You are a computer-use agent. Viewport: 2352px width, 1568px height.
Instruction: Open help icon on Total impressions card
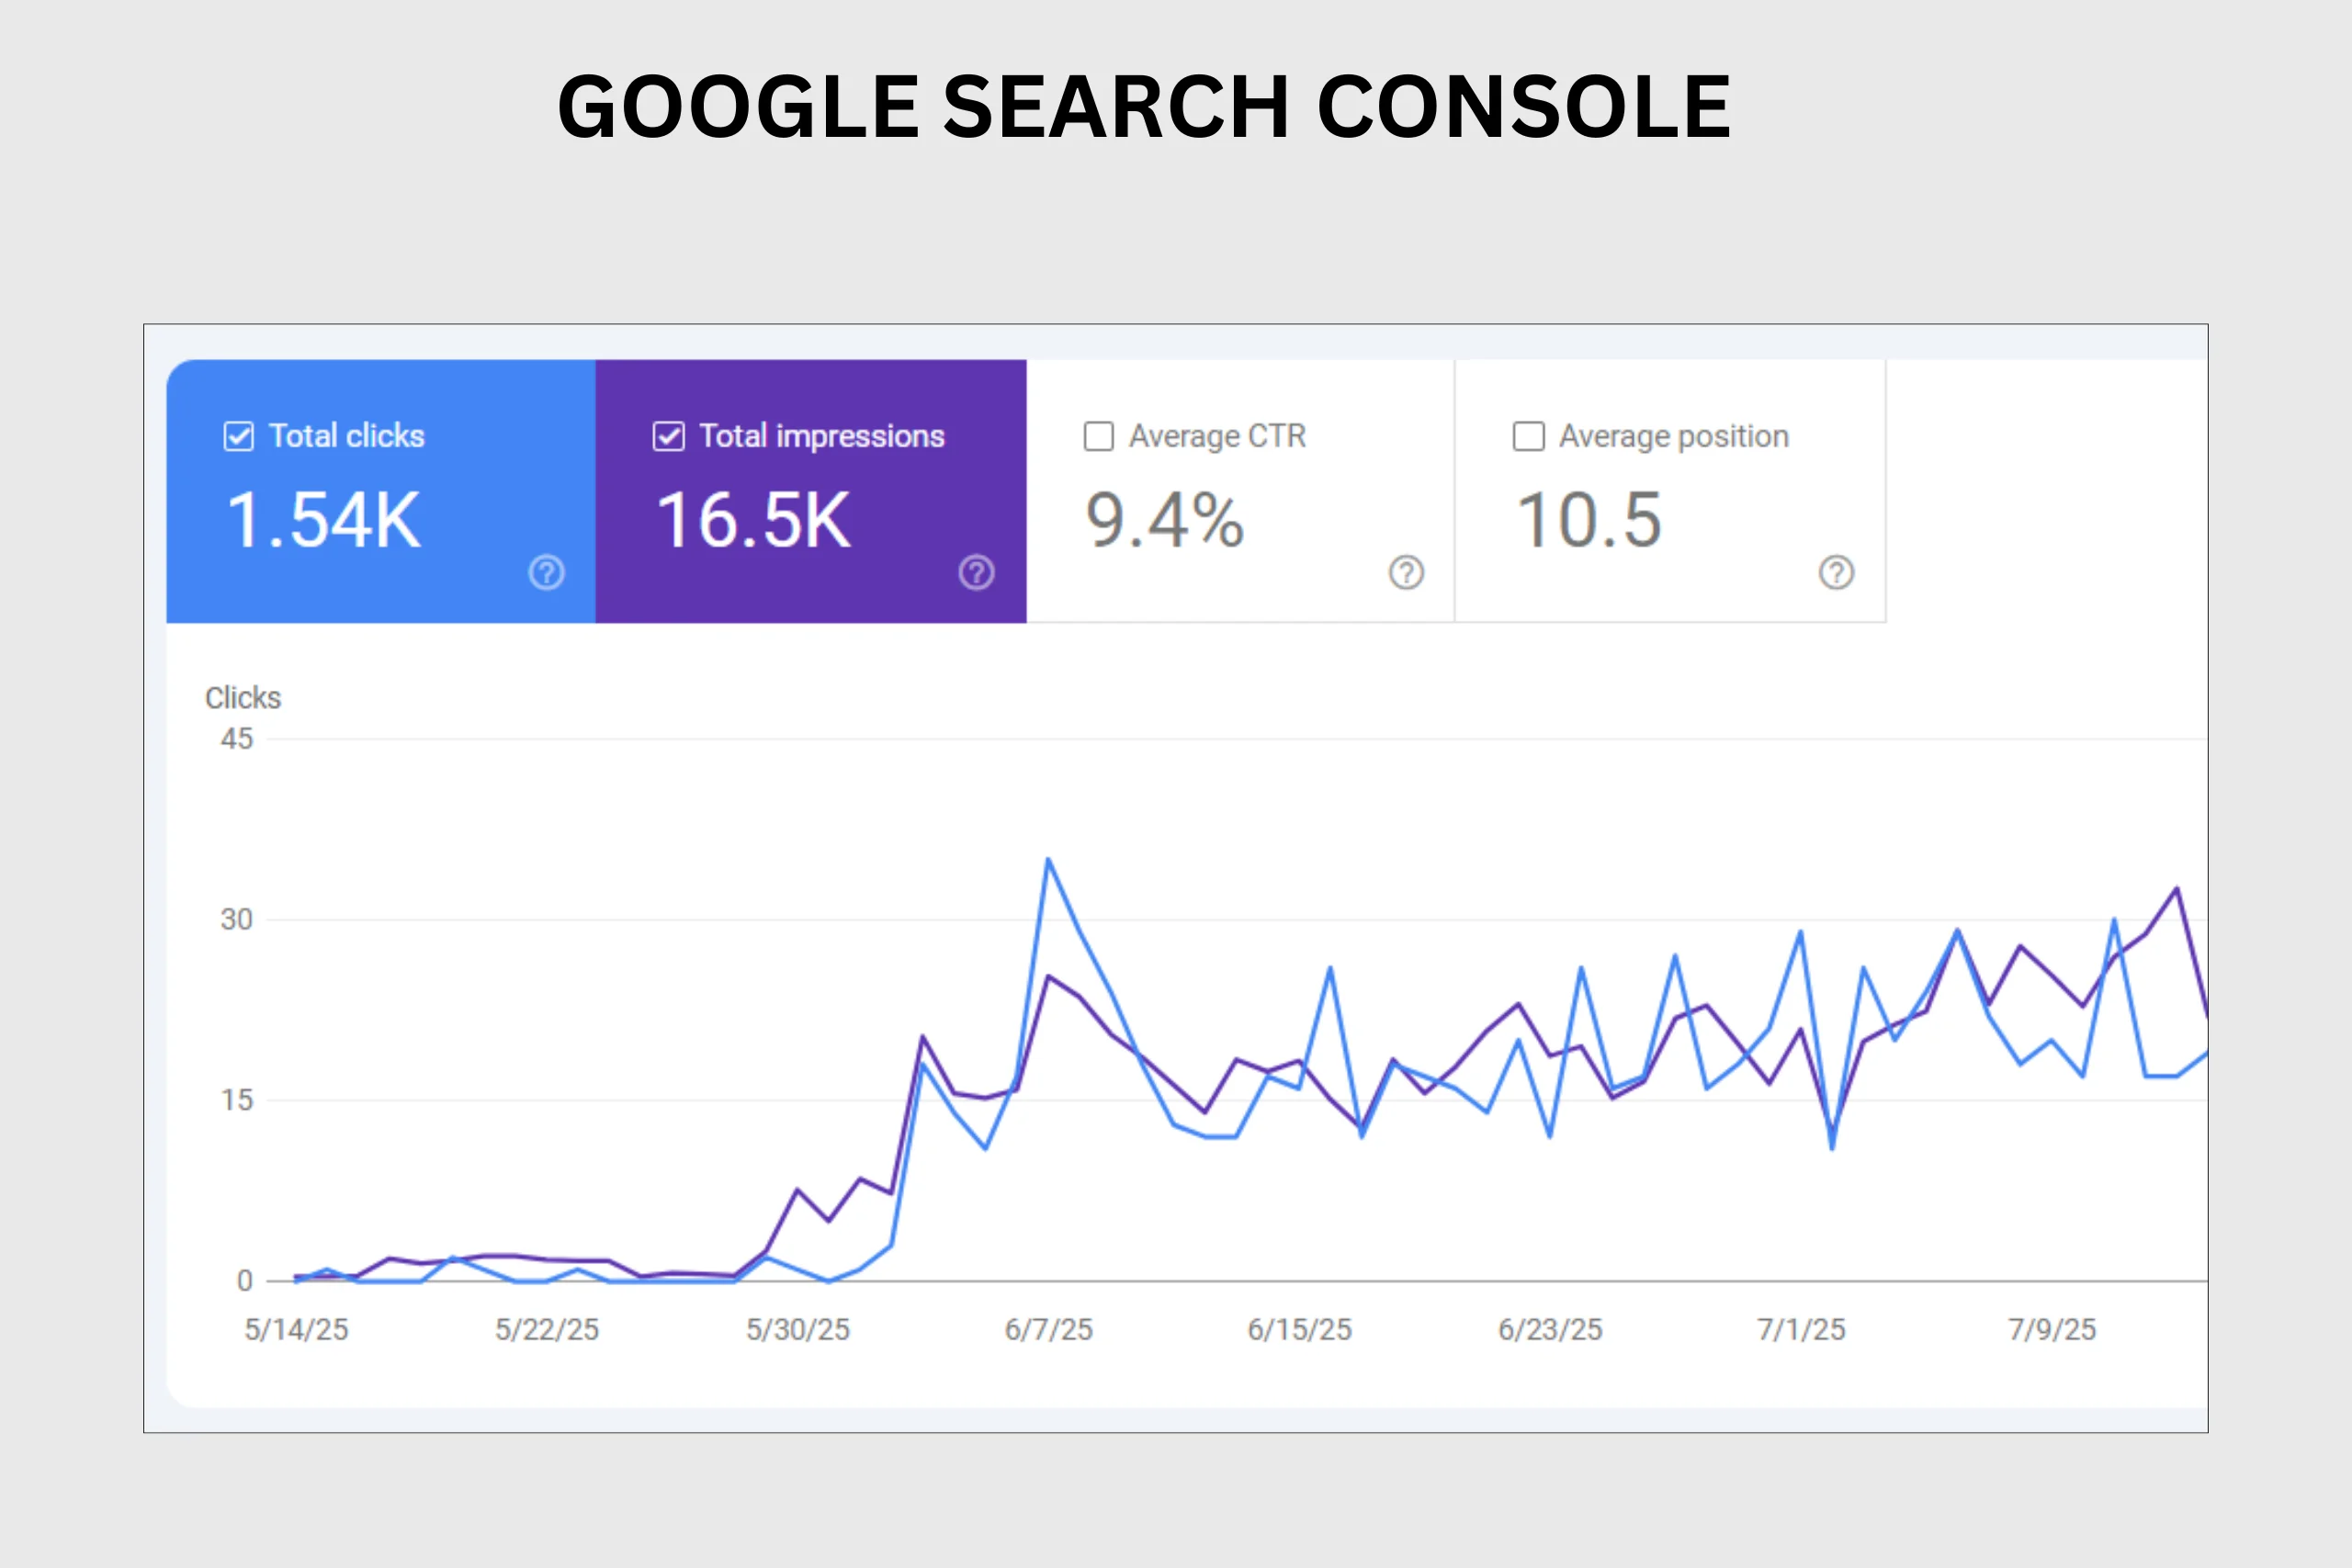[976, 573]
